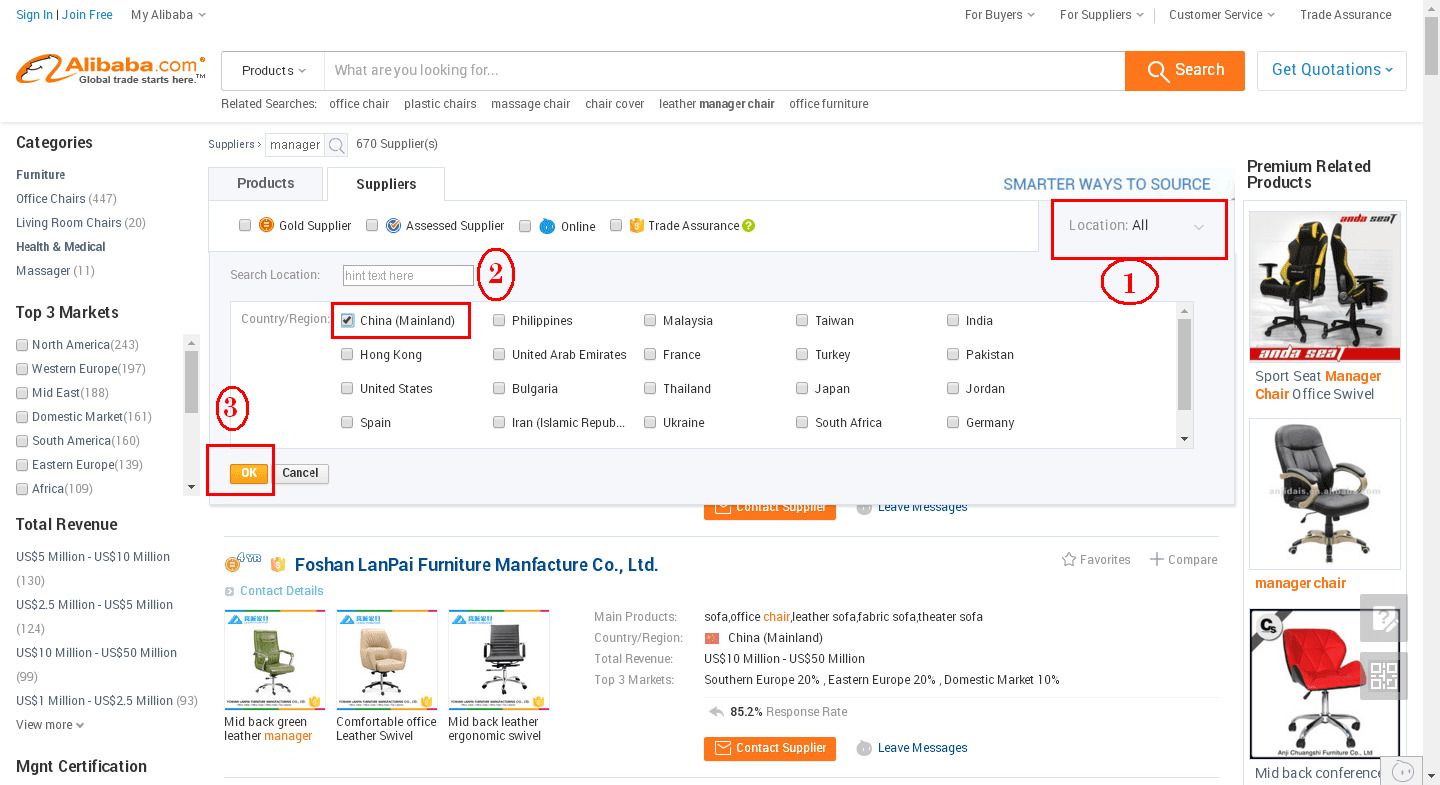This screenshot has height=785, width=1440.
Task: Check the Eastern Europe market checkbox
Action: point(22,465)
